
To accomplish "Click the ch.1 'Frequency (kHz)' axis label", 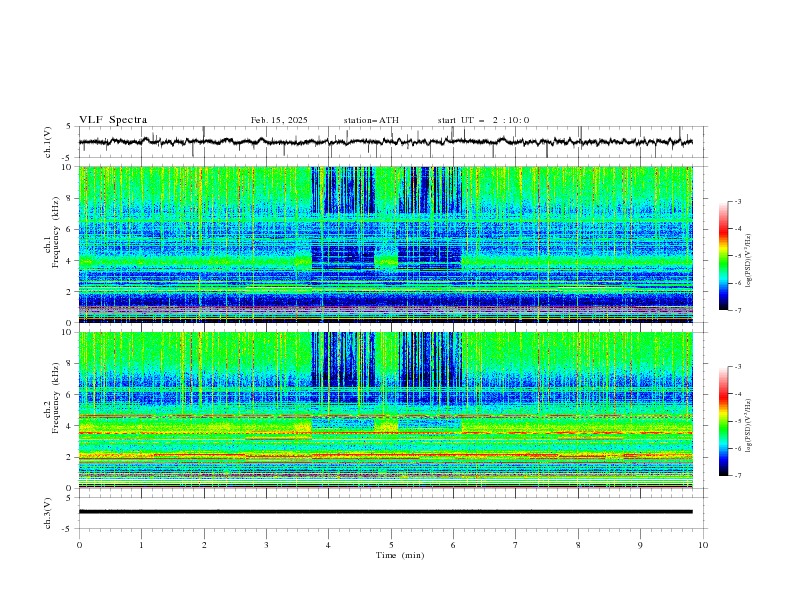I will 57,233.
